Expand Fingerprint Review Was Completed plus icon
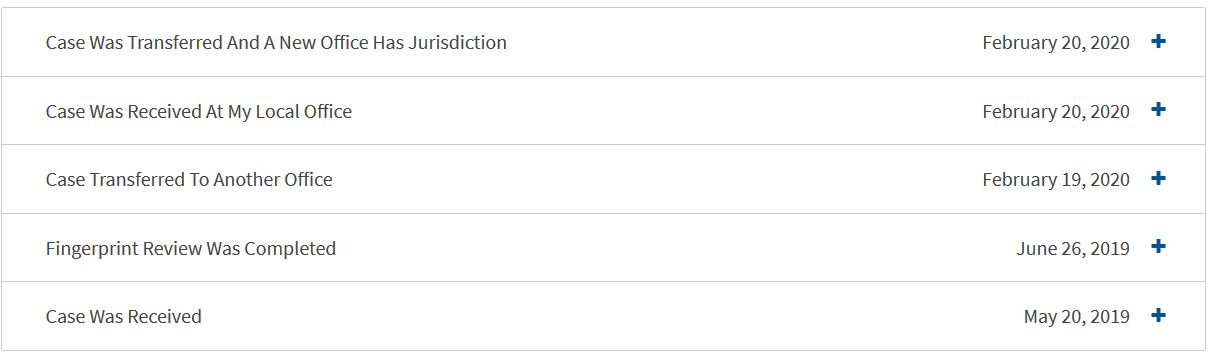1212x360 pixels. [1158, 247]
